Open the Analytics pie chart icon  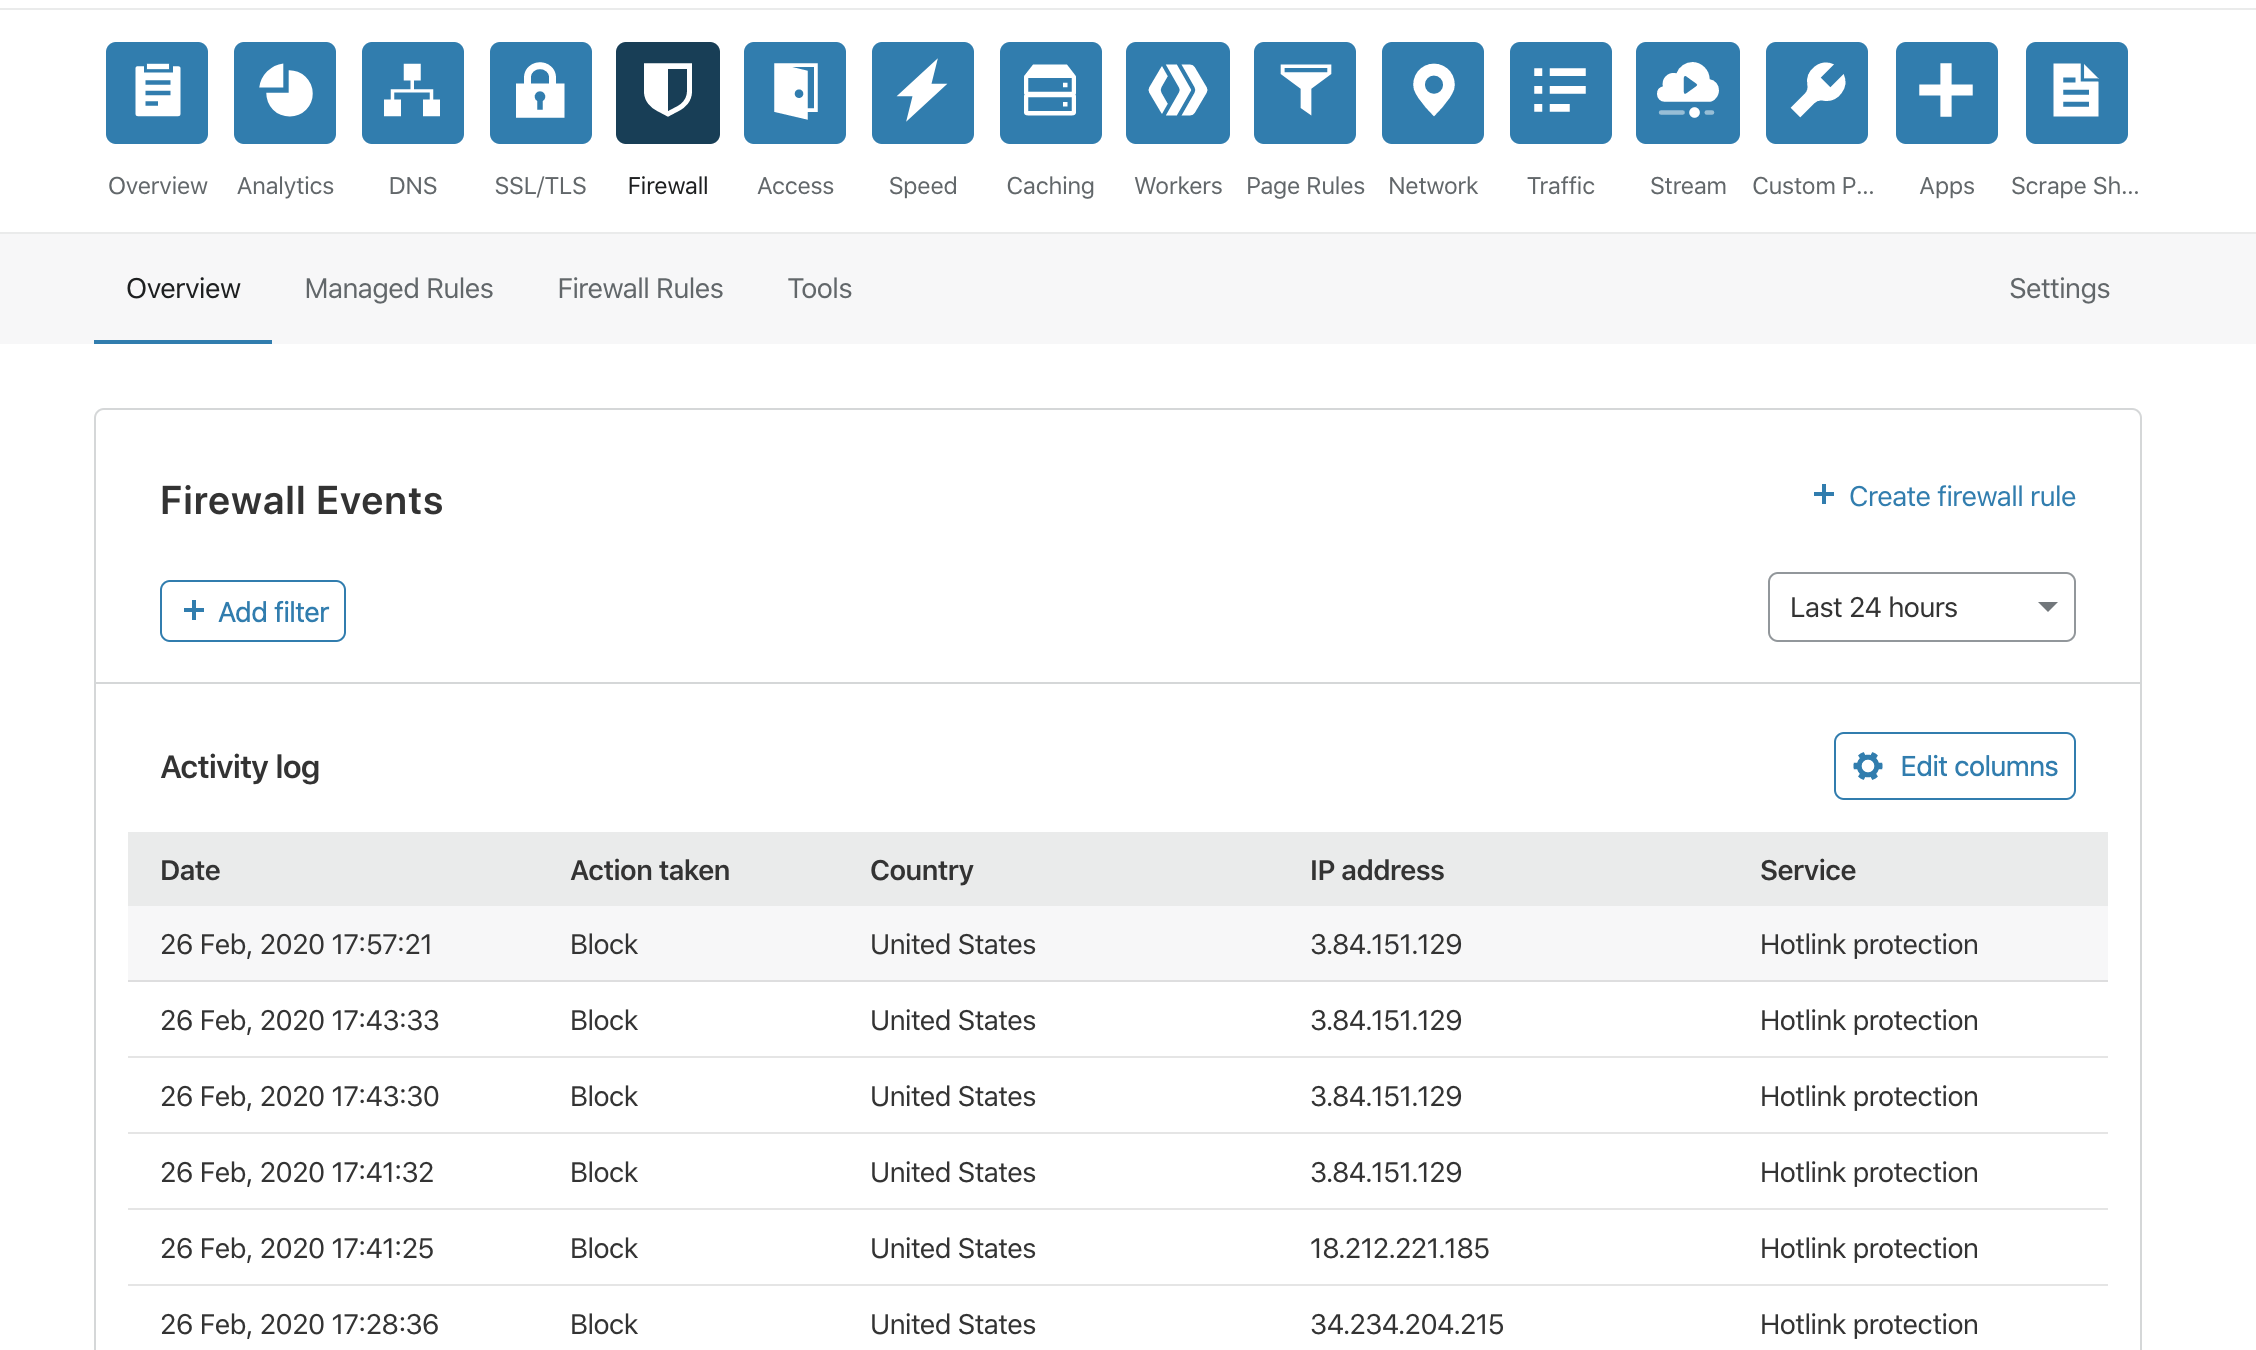click(x=285, y=93)
